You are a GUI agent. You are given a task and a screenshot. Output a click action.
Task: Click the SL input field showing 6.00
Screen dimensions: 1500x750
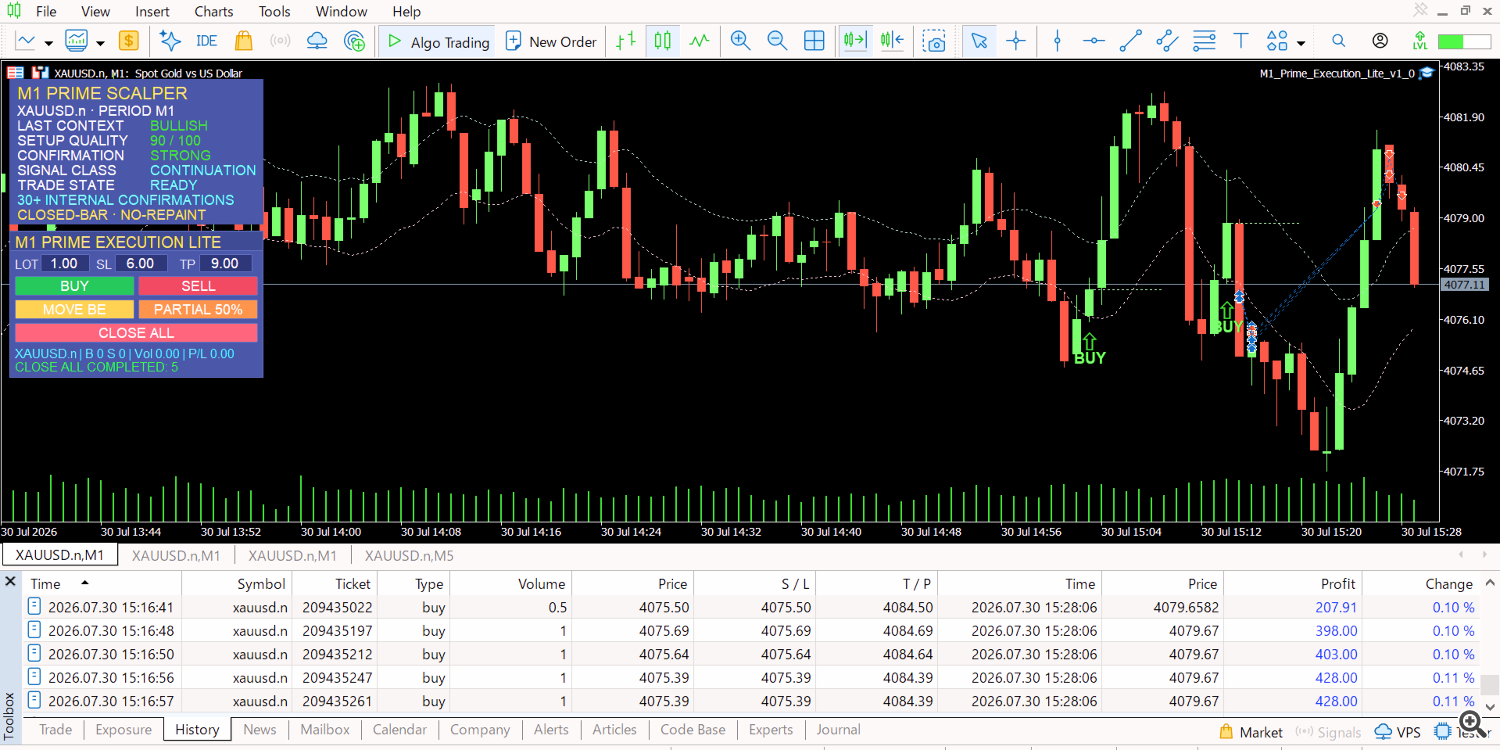pos(140,263)
